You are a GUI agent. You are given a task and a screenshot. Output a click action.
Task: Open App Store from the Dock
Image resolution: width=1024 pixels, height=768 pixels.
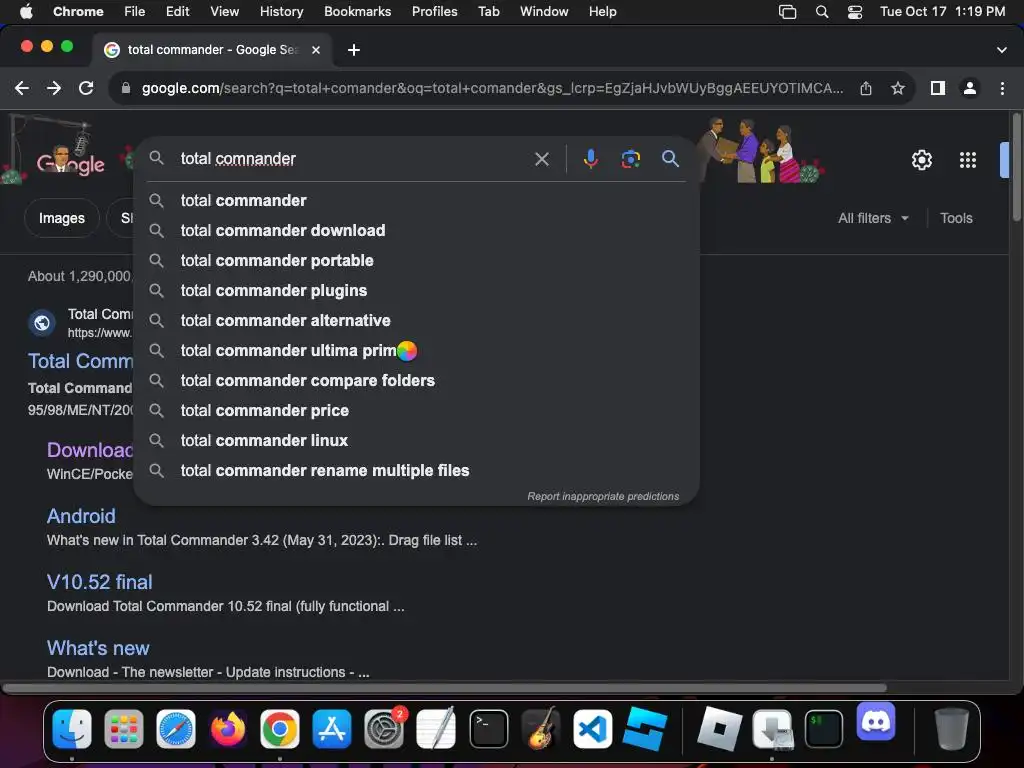332,729
